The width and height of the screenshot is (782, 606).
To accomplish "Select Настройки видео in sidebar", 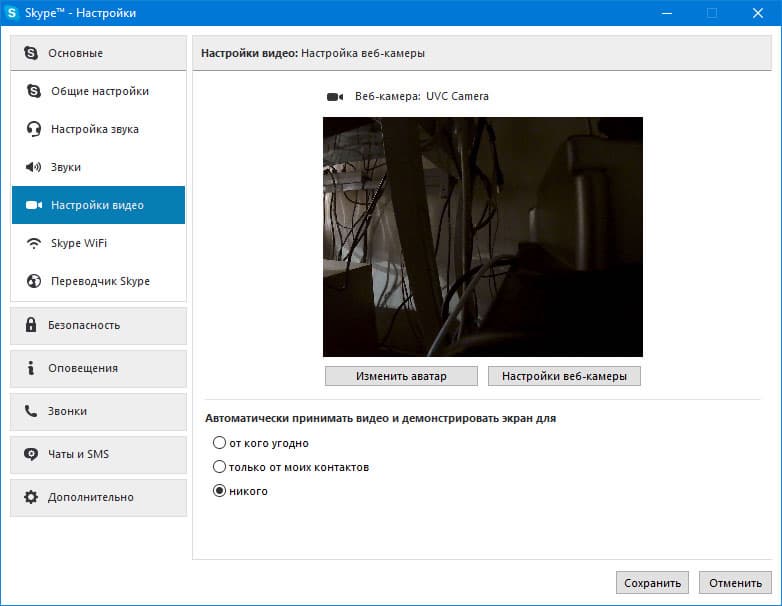I will 98,205.
